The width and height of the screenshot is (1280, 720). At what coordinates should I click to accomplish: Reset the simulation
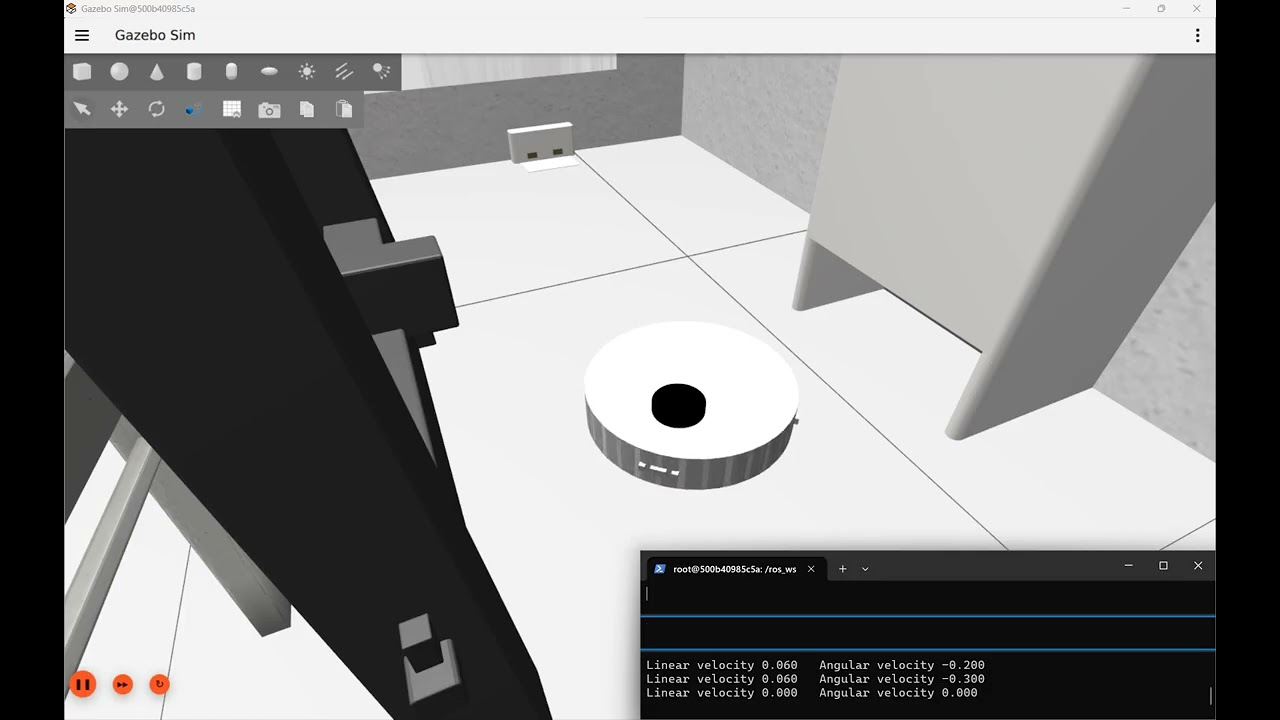coord(159,685)
